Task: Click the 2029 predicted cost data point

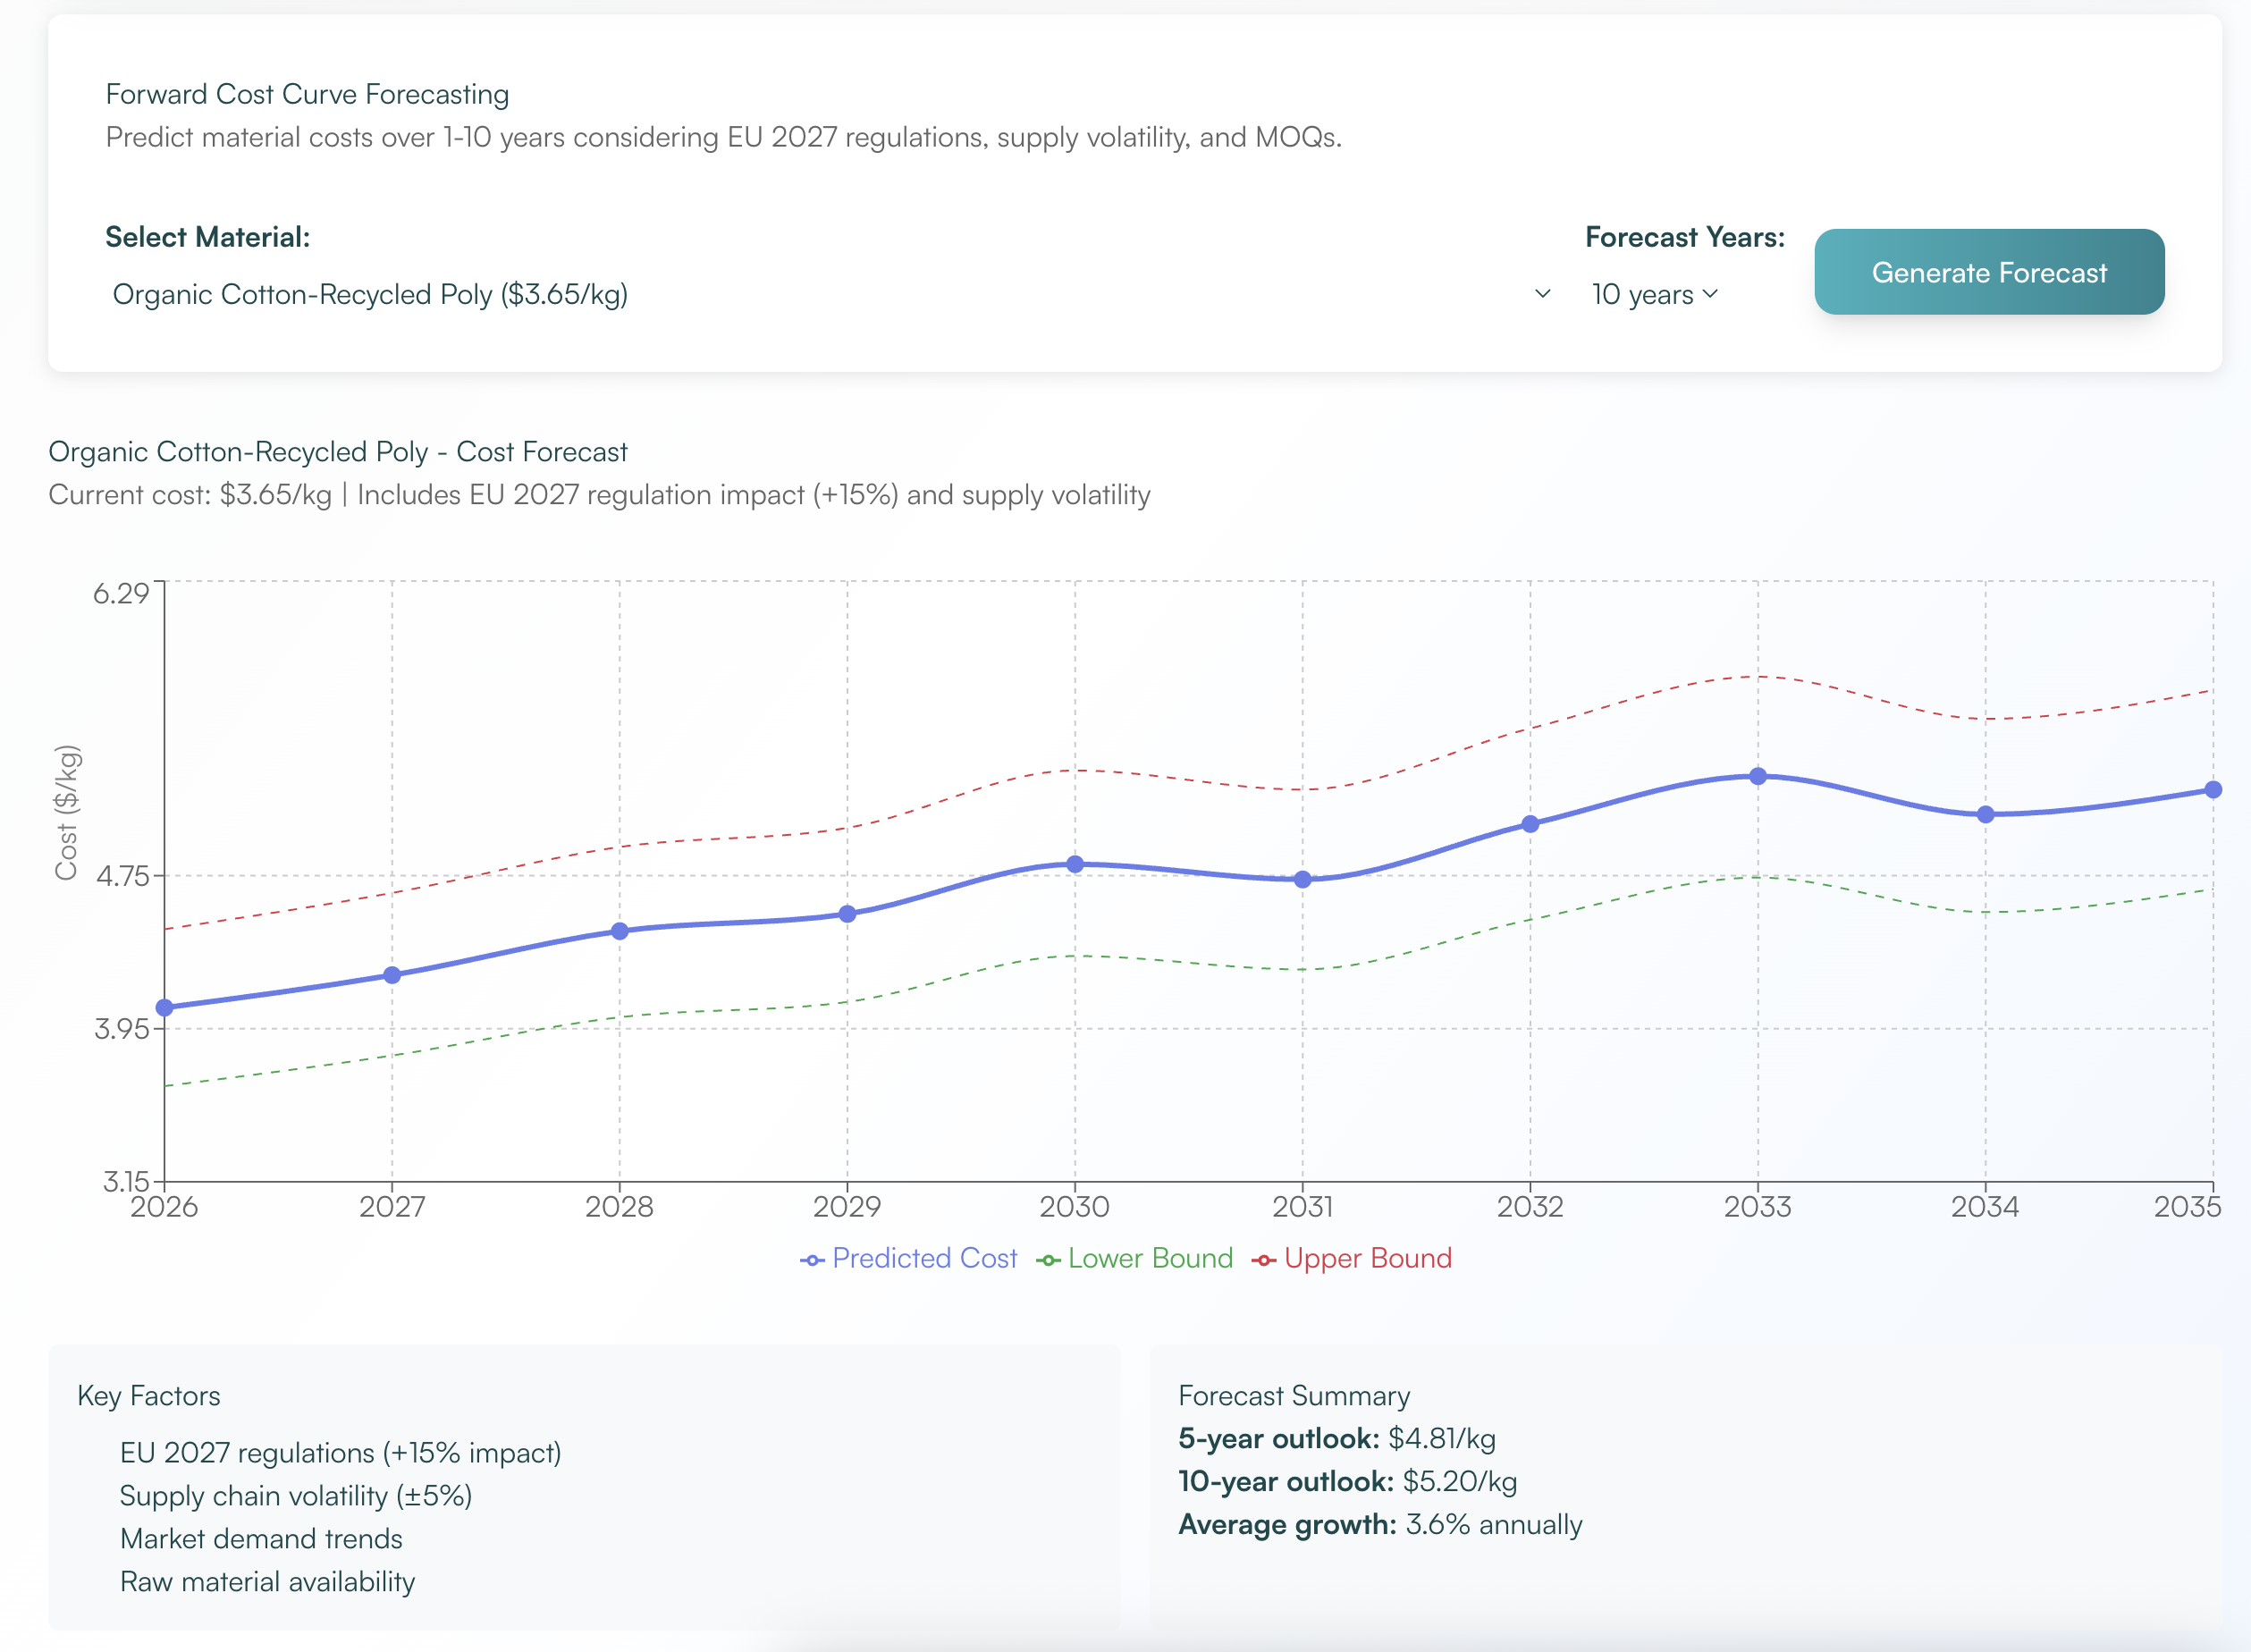Action: pyautogui.click(x=847, y=914)
